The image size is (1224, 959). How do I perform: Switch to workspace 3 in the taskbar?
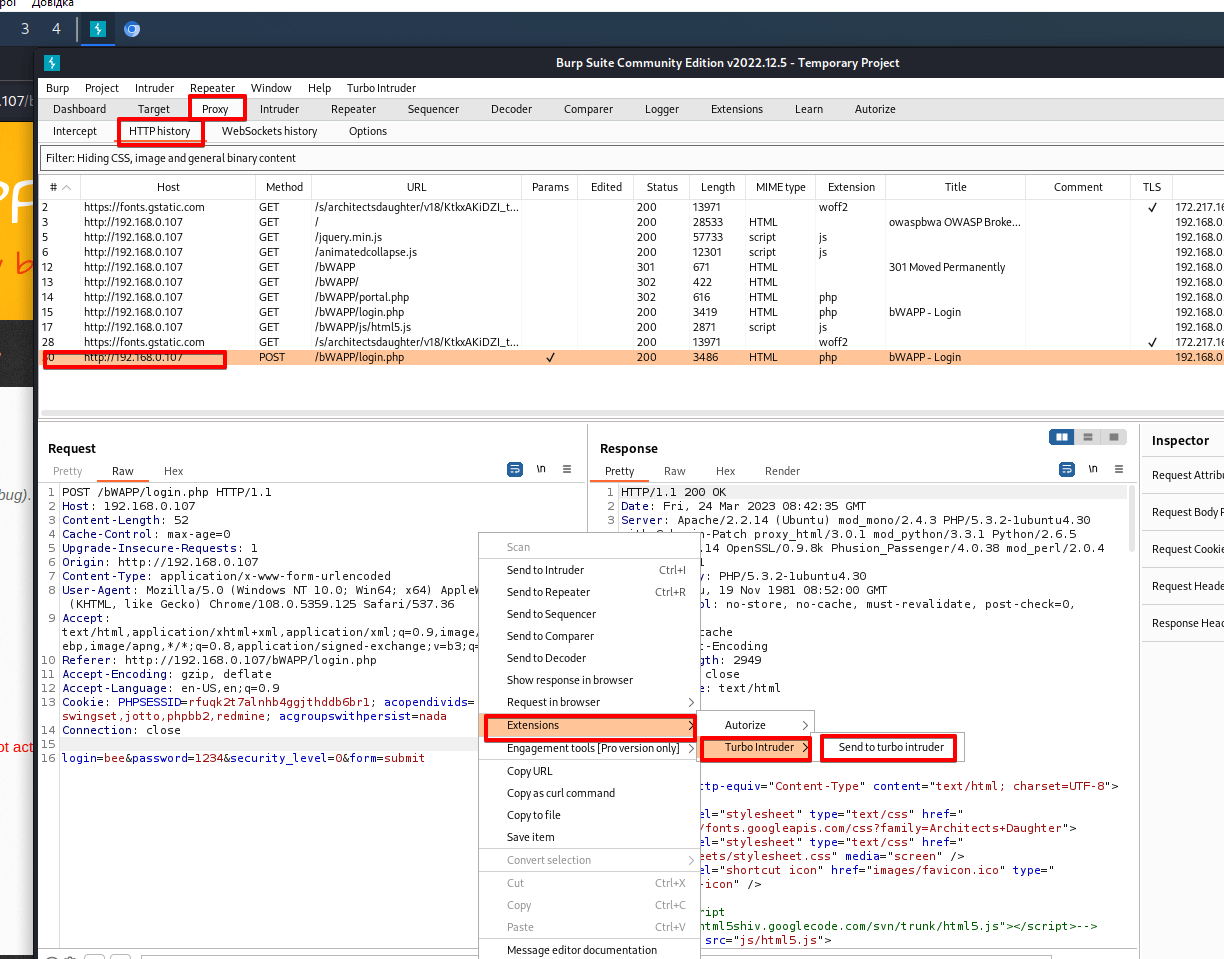(x=25, y=29)
